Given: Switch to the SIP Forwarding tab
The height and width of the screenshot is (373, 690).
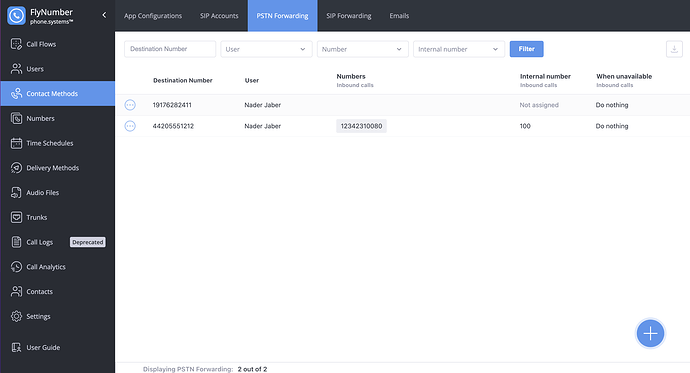Looking at the screenshot, I should tap(349, 16).
